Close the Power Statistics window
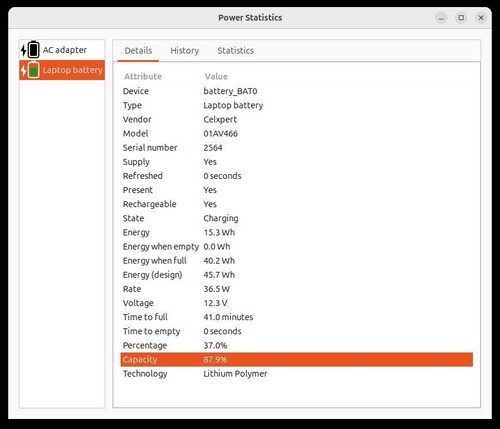Image resolution: width=500 pixels, height=429 pixels. point(481,18)
